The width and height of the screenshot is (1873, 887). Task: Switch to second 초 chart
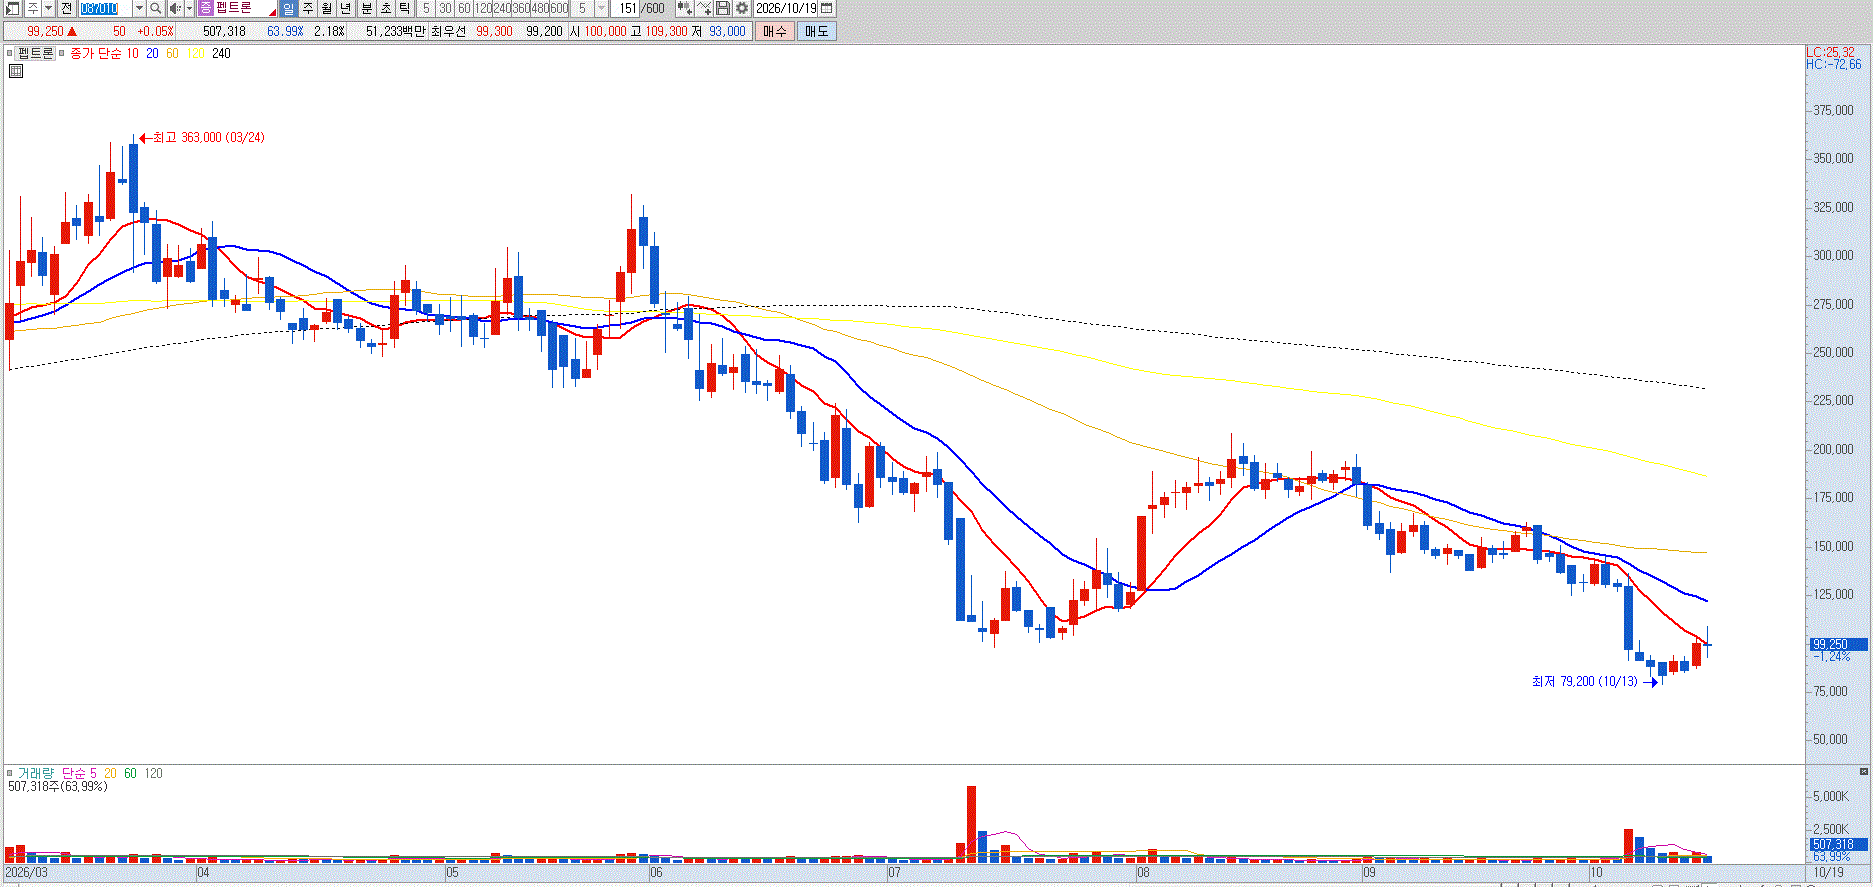(385, 8)
